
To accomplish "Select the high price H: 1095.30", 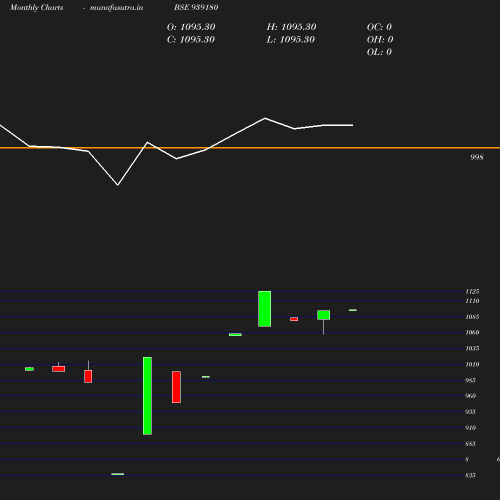I will 291,27.
